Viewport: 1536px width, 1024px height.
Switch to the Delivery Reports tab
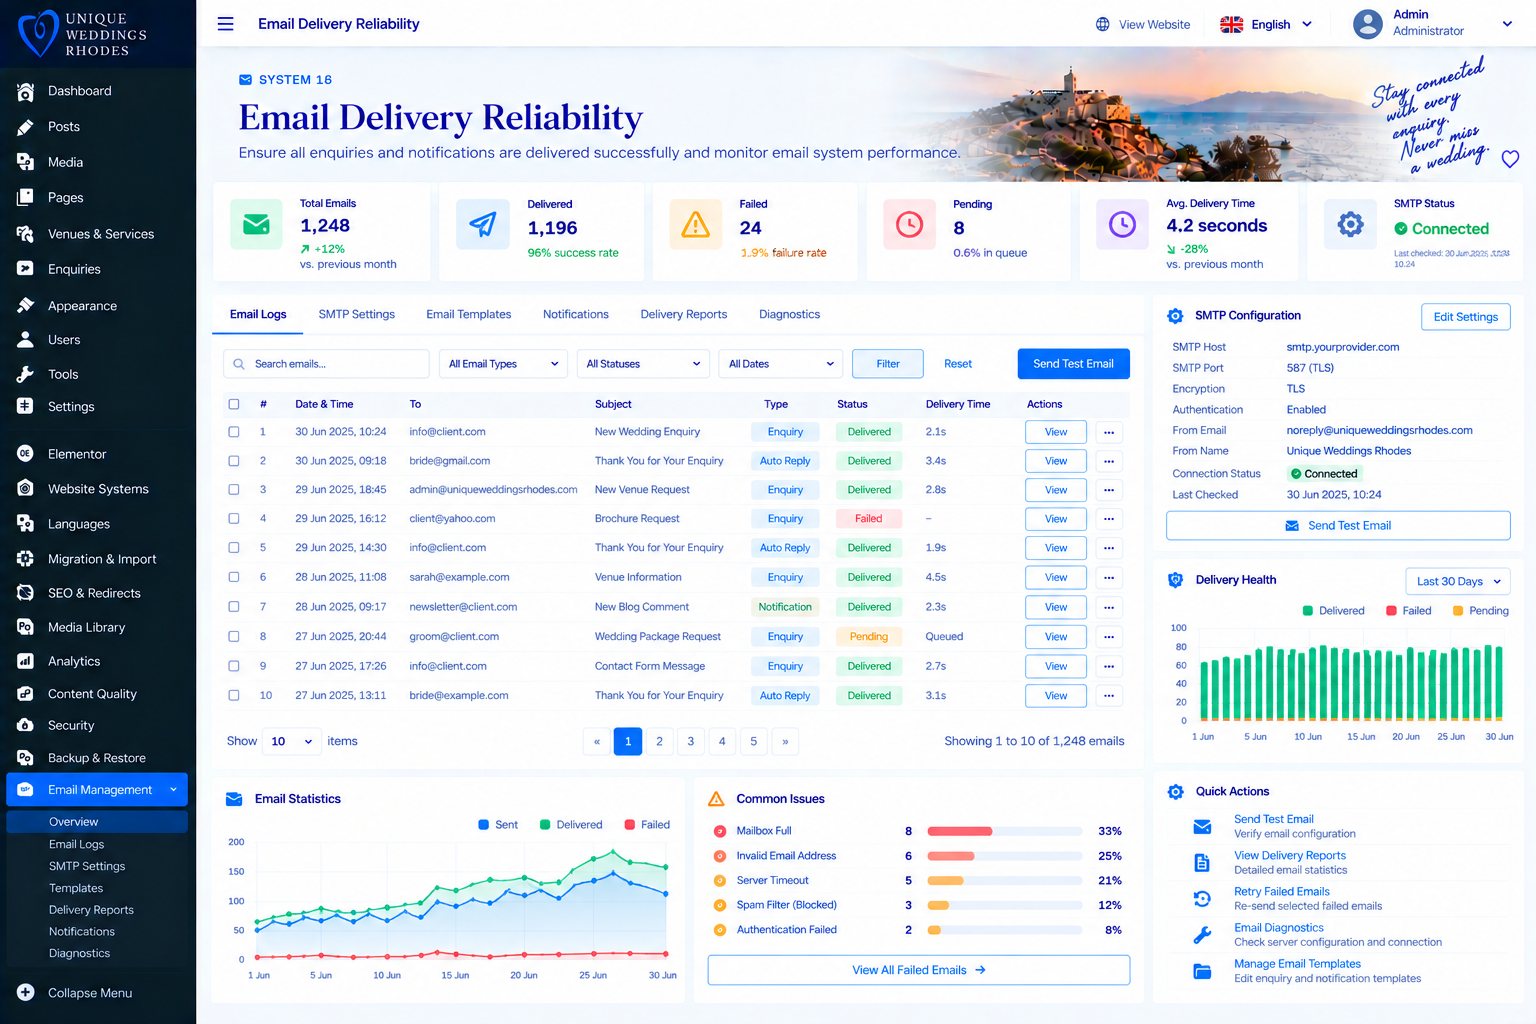tap(684, 314)
